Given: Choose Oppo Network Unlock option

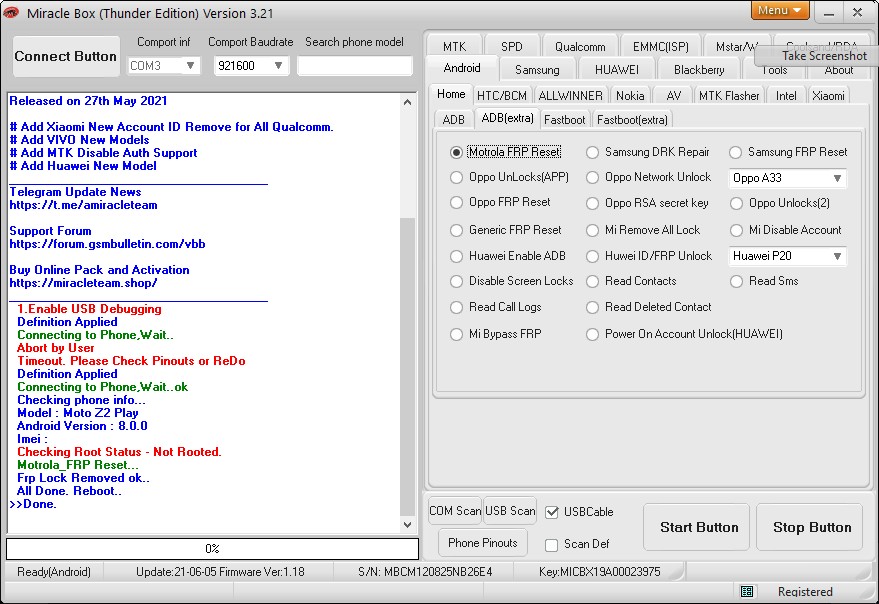Looking at the screenshot, I should [593, 177].
